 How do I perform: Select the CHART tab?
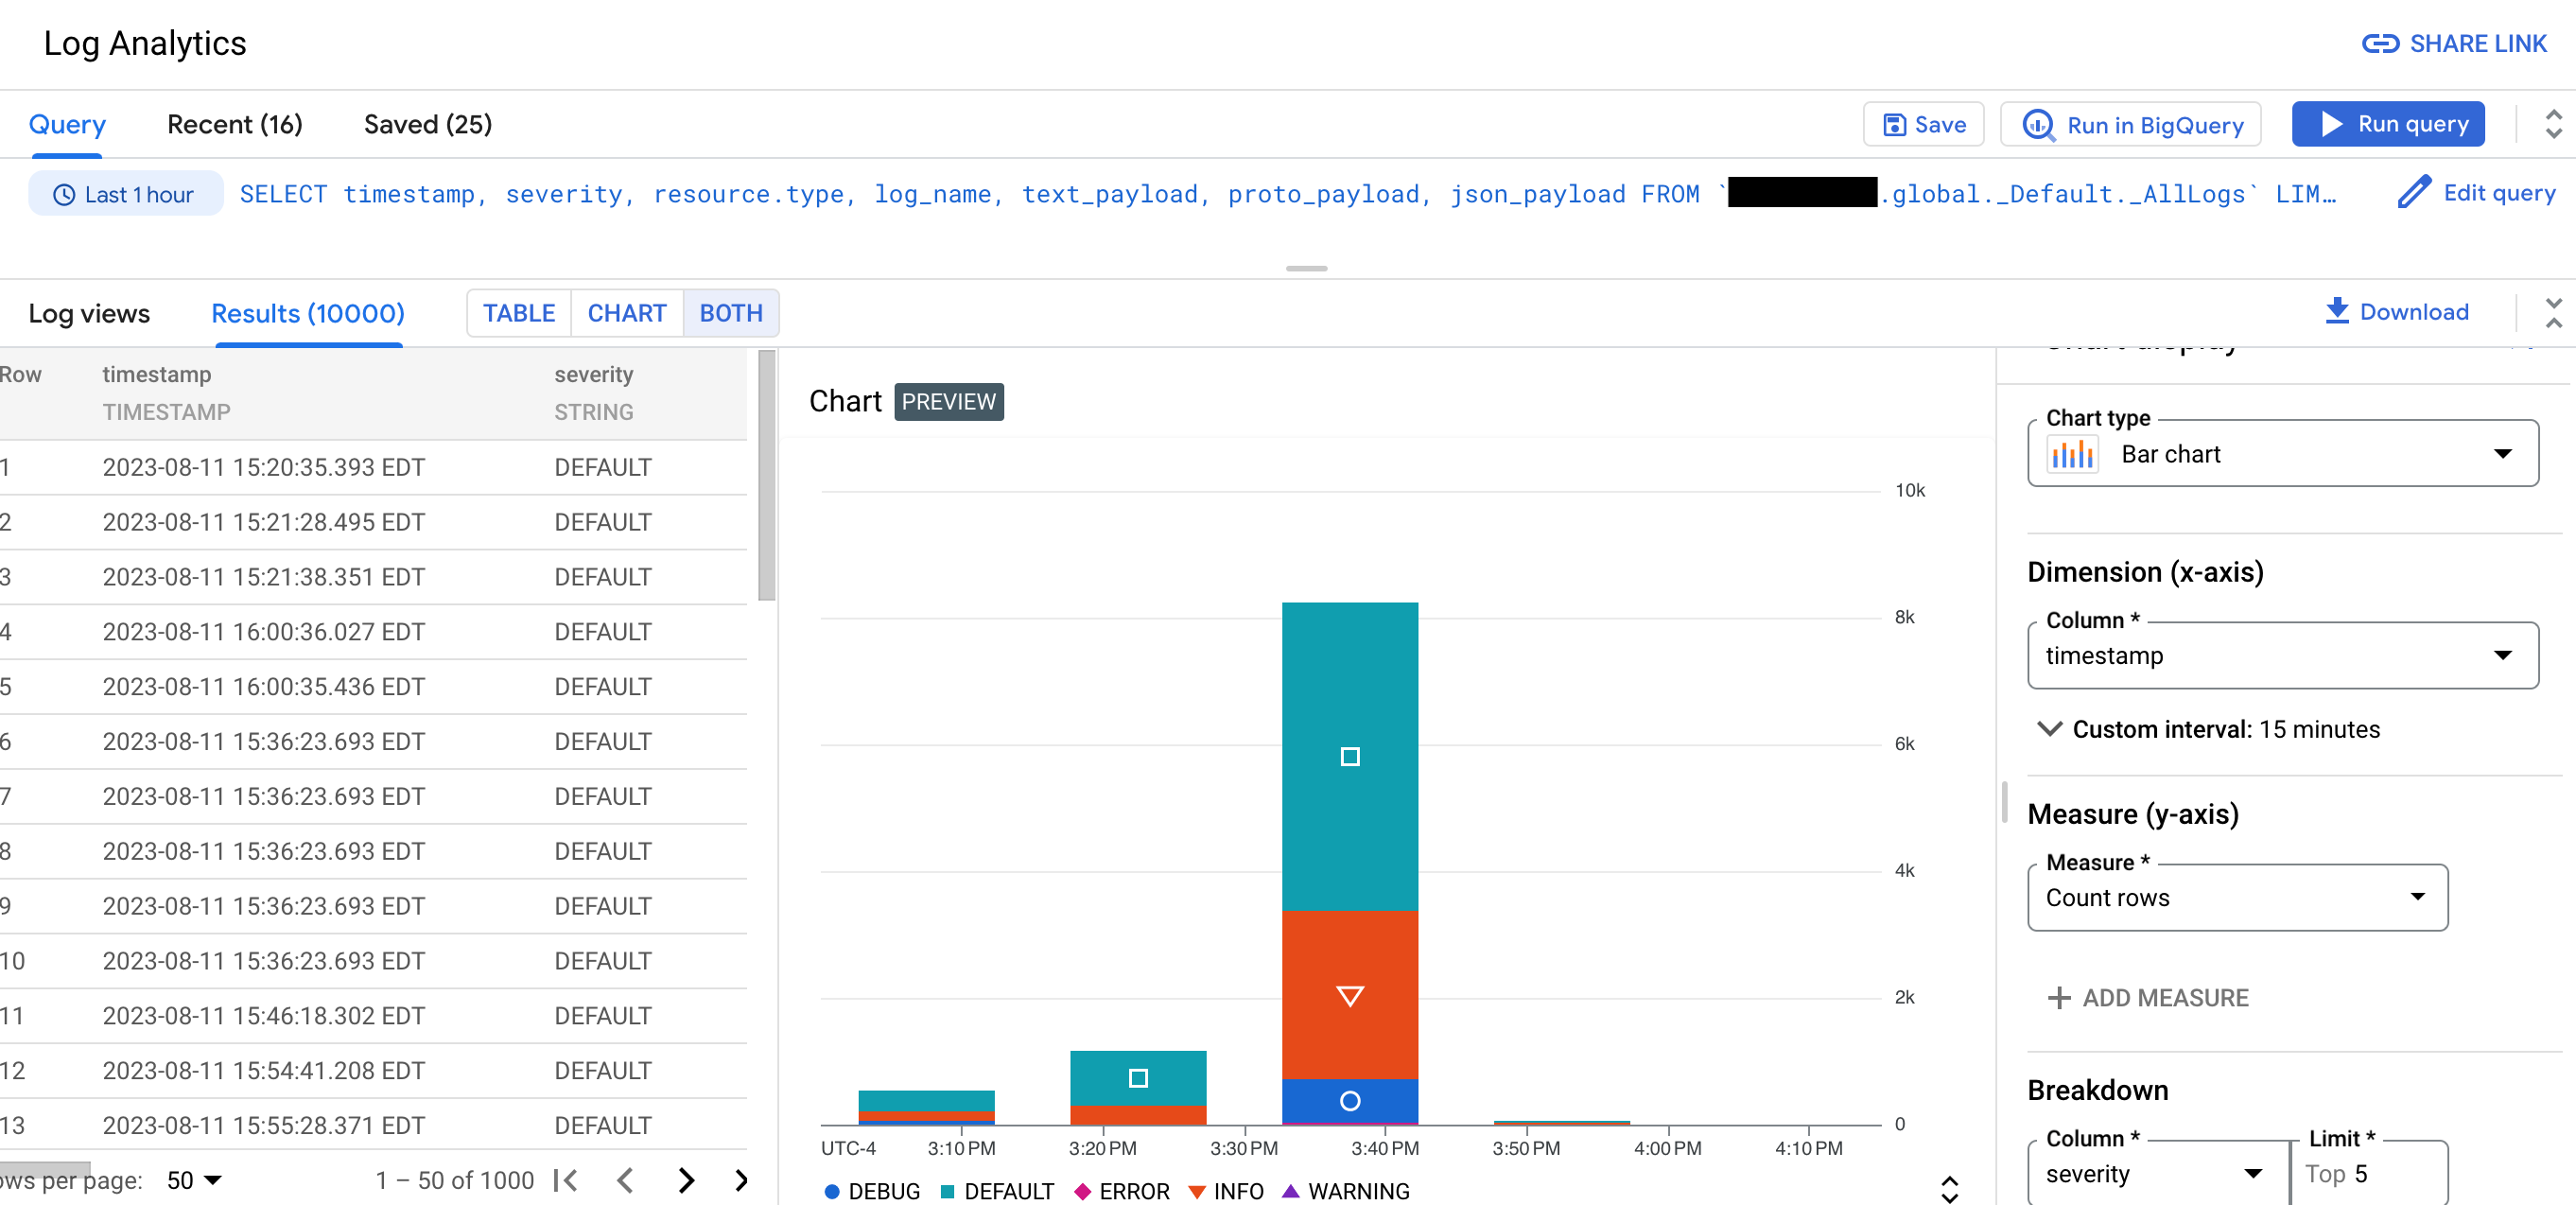pyautogui.click(x=626, y=312)
